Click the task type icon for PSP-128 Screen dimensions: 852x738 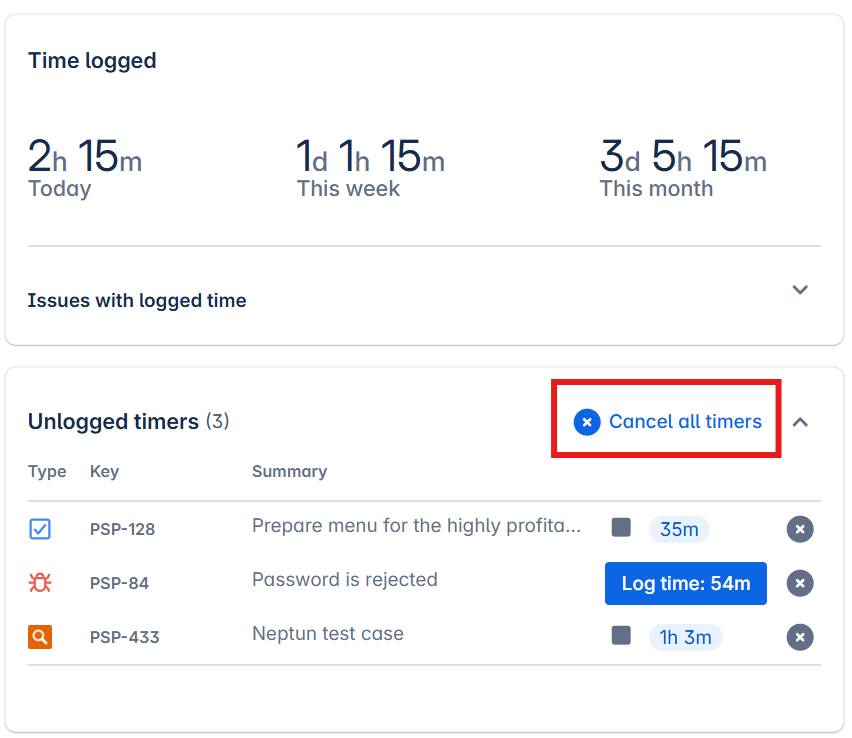click(x=40, y=529)
